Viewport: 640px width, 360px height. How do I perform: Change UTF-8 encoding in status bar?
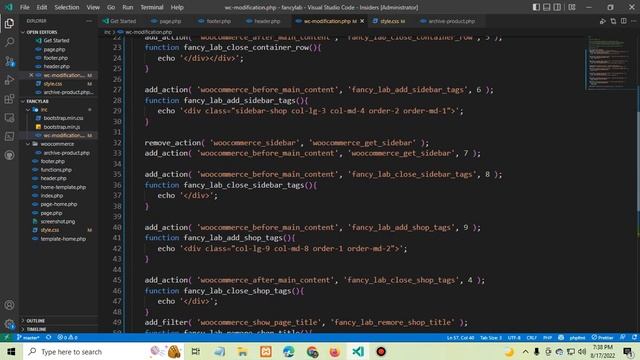[x=514, y=338]
